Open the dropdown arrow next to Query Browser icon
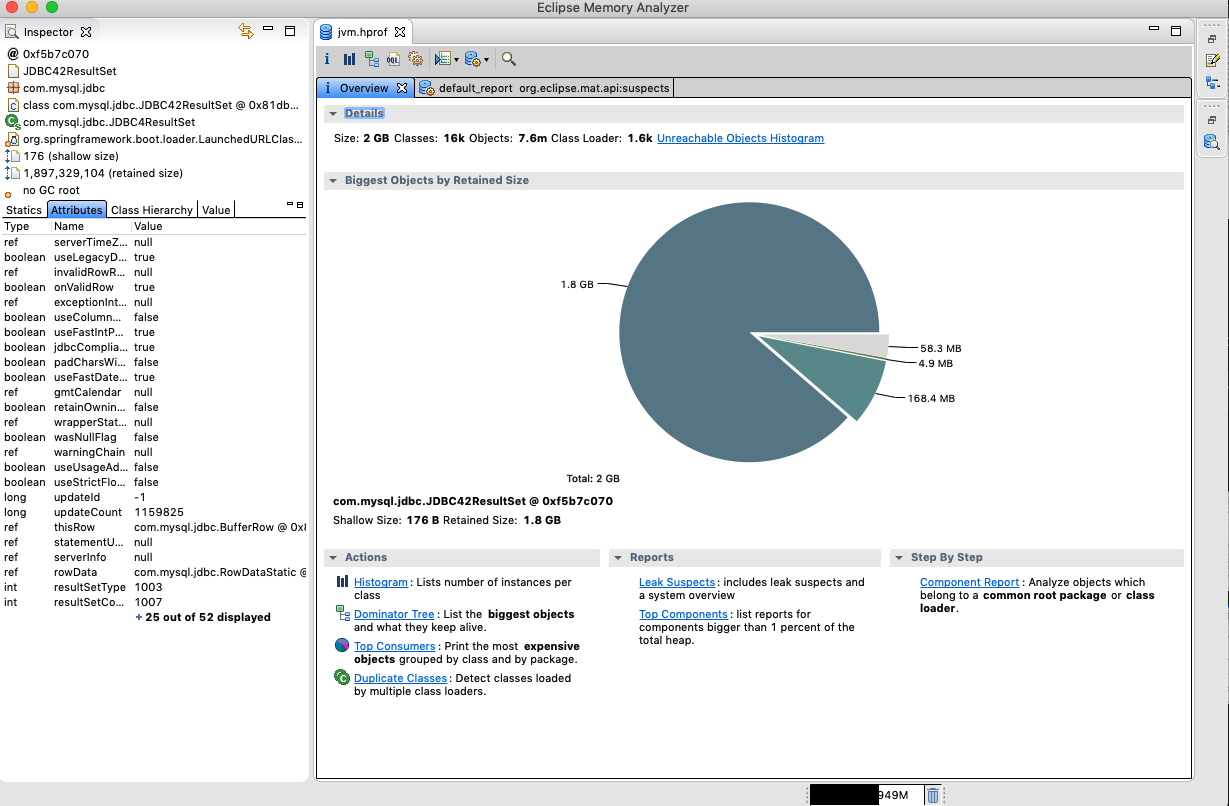 point(487,60)
